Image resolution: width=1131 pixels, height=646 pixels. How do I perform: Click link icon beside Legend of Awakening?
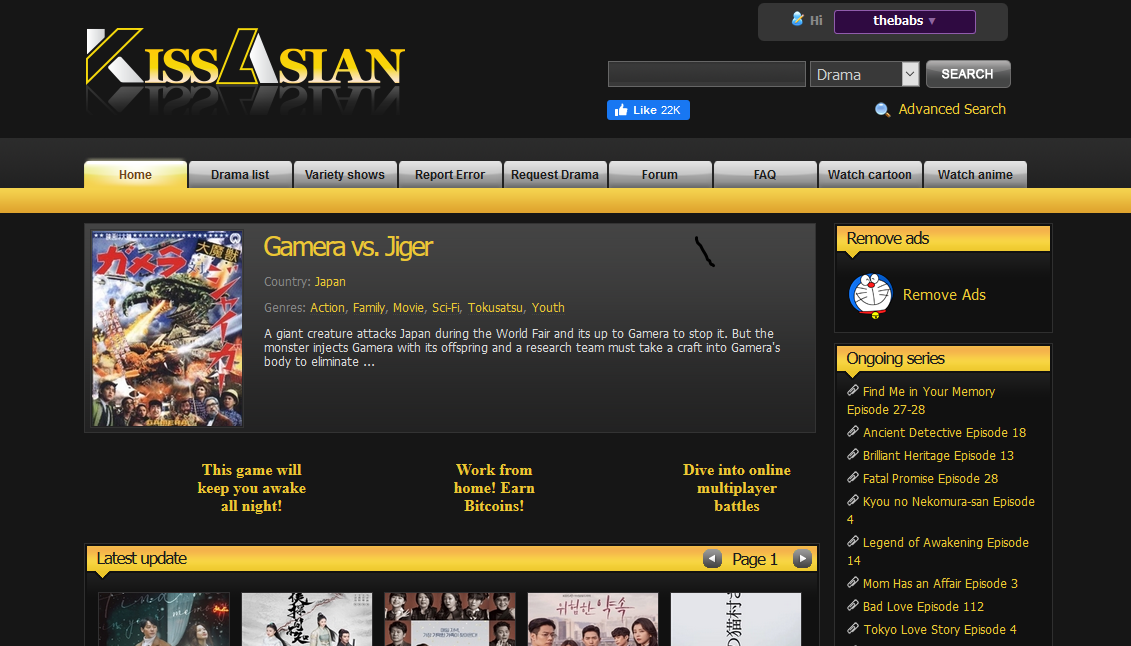tap(853, 541)
